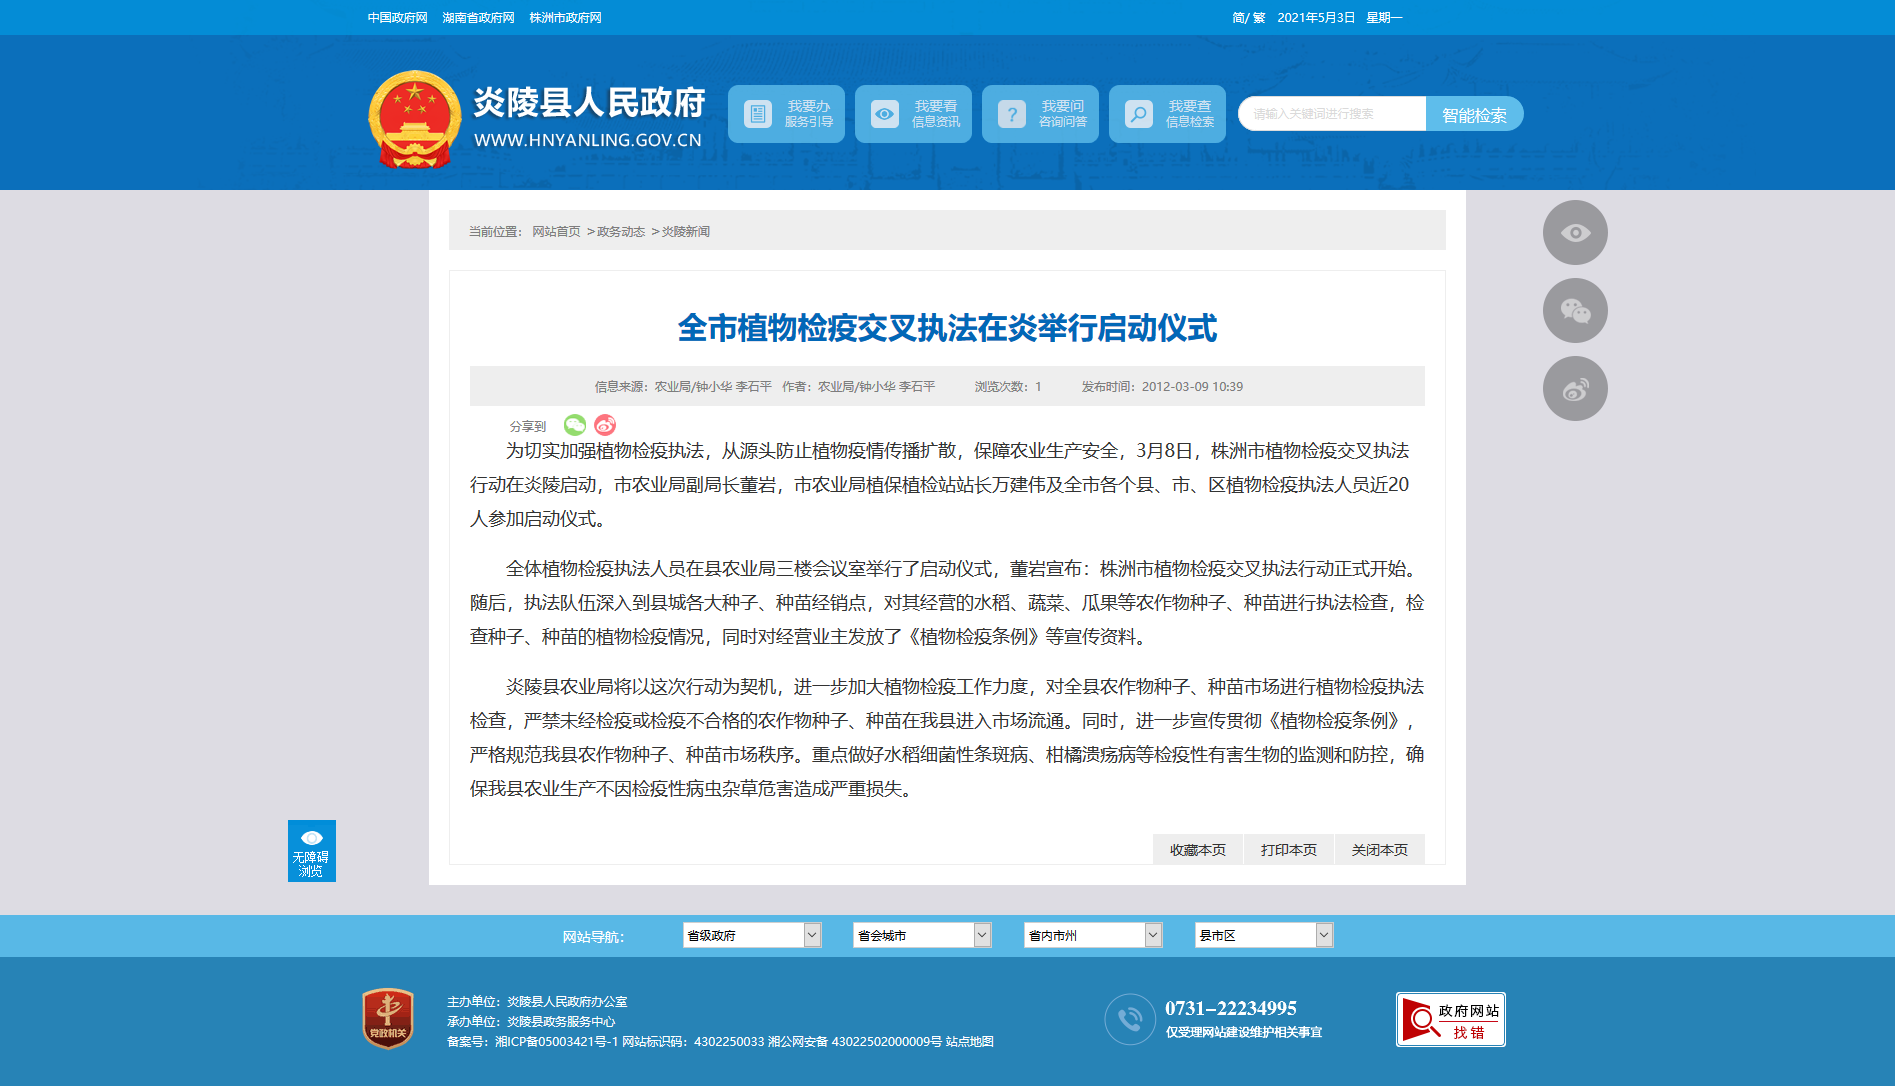Click the green WeChat share icon
The width and height of the screenshot is (1895, 1086).
[x=574, y=425]
